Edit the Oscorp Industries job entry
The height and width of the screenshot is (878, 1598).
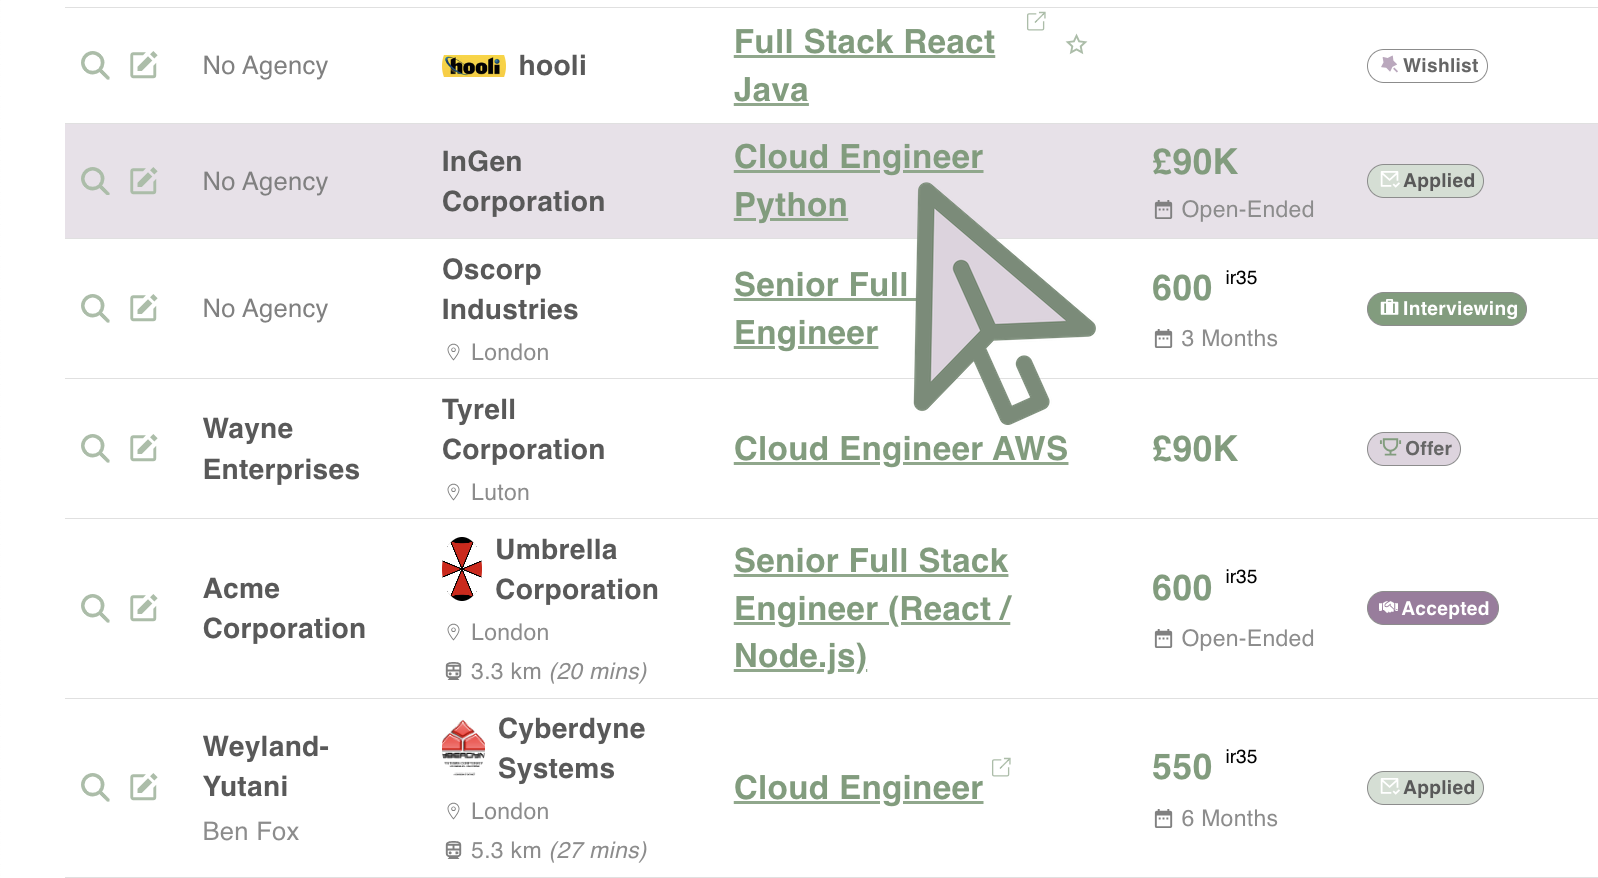144,308
